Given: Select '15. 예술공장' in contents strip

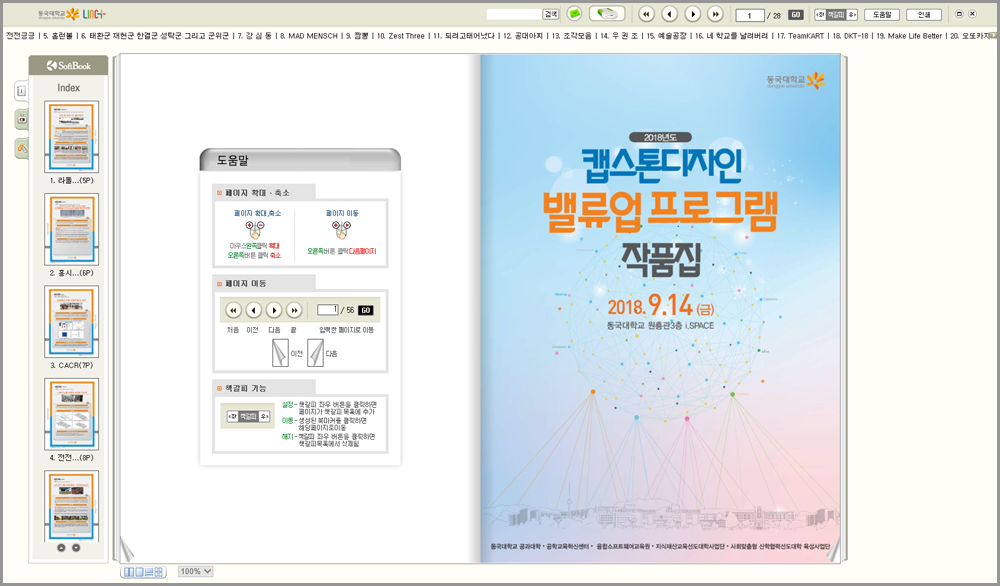Looking at the screenshot, I should (666, 36).
